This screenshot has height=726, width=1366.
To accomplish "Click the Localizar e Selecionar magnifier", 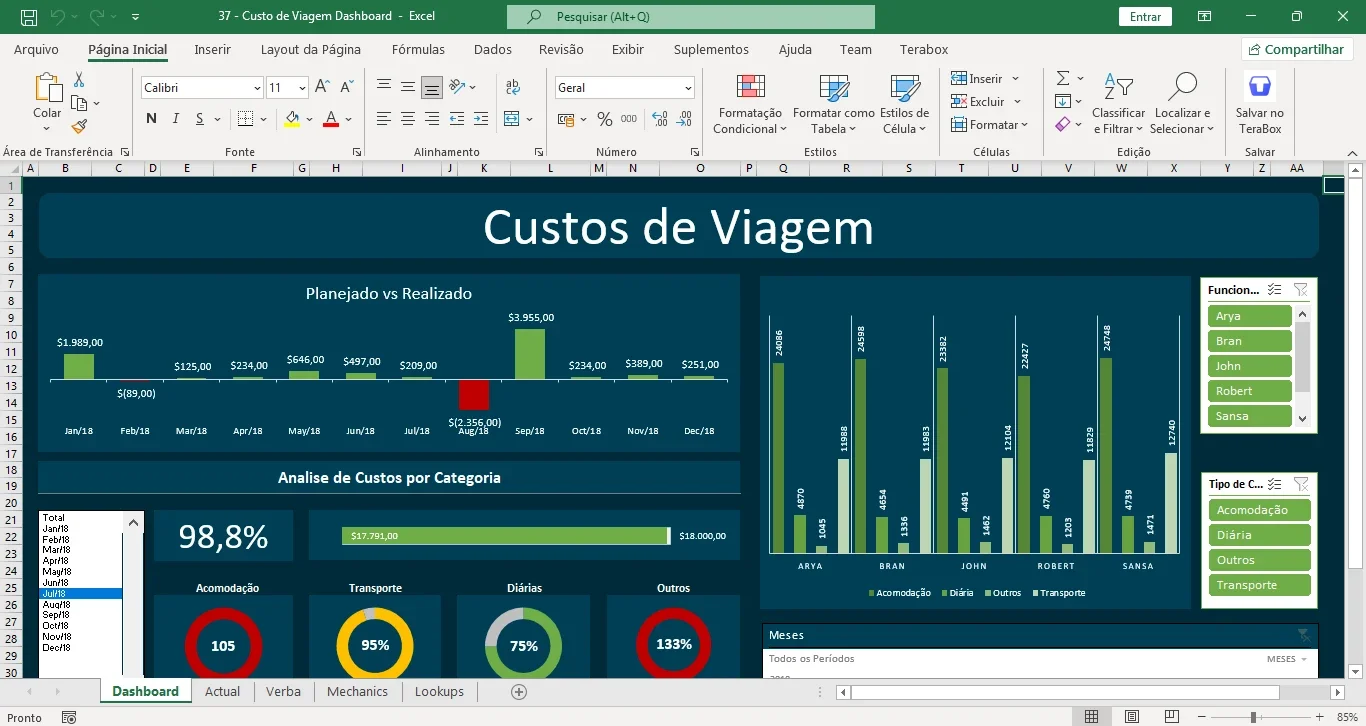I will 1182,87.
